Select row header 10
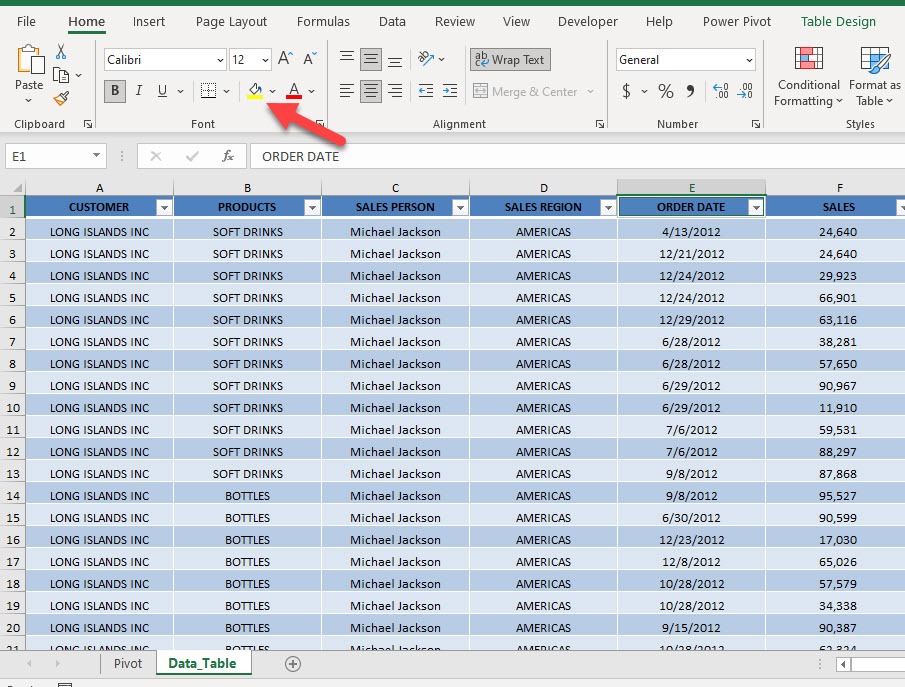Viewport: 905px width, 687px height. click(13, 408)
